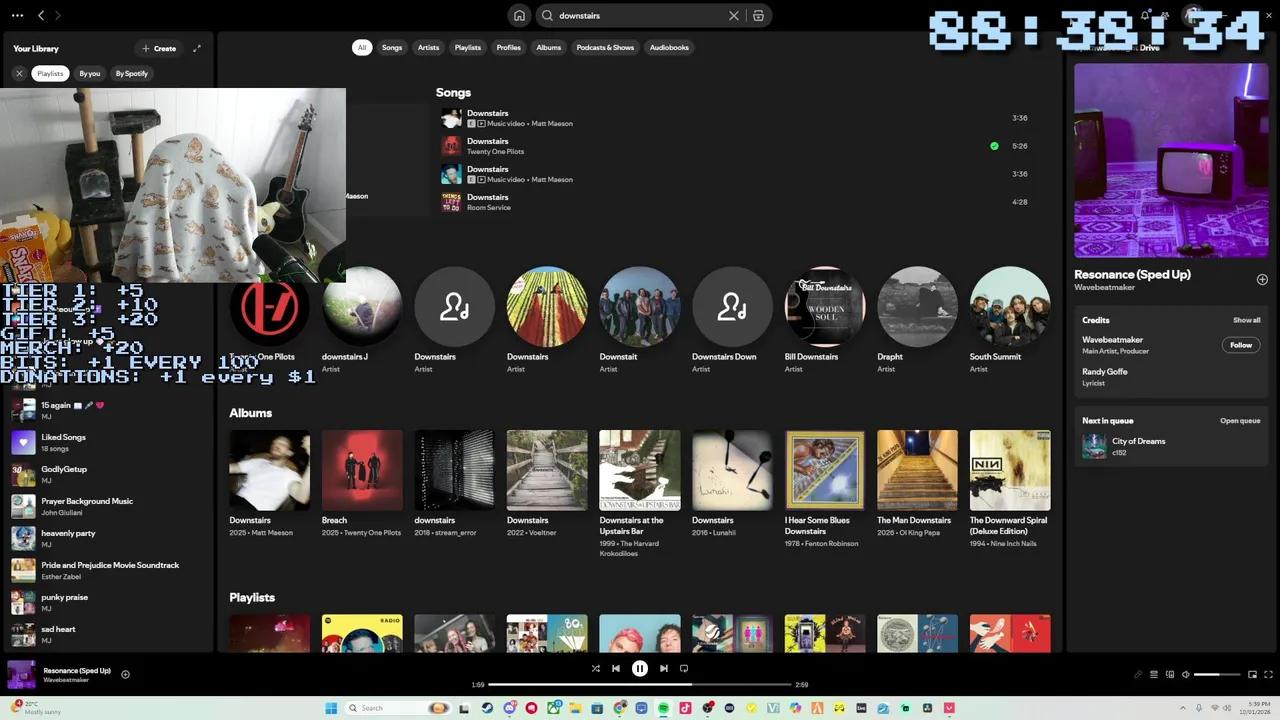
Task: Filter results by Podcasts & Shows
Action: pos(605,47)
